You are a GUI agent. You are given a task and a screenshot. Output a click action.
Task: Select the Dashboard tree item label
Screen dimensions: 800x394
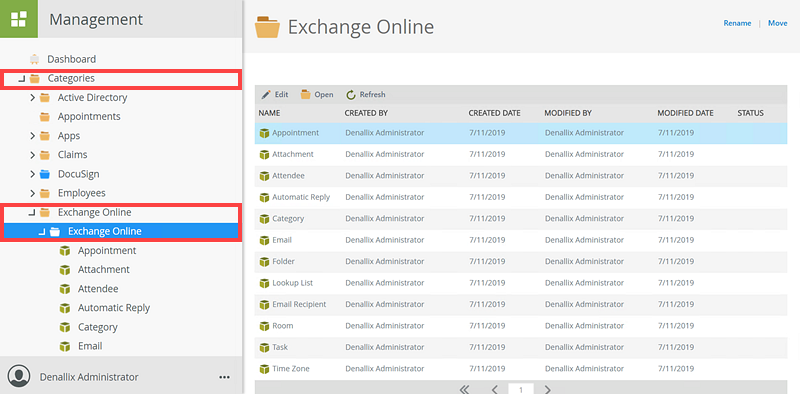(71, 59)
